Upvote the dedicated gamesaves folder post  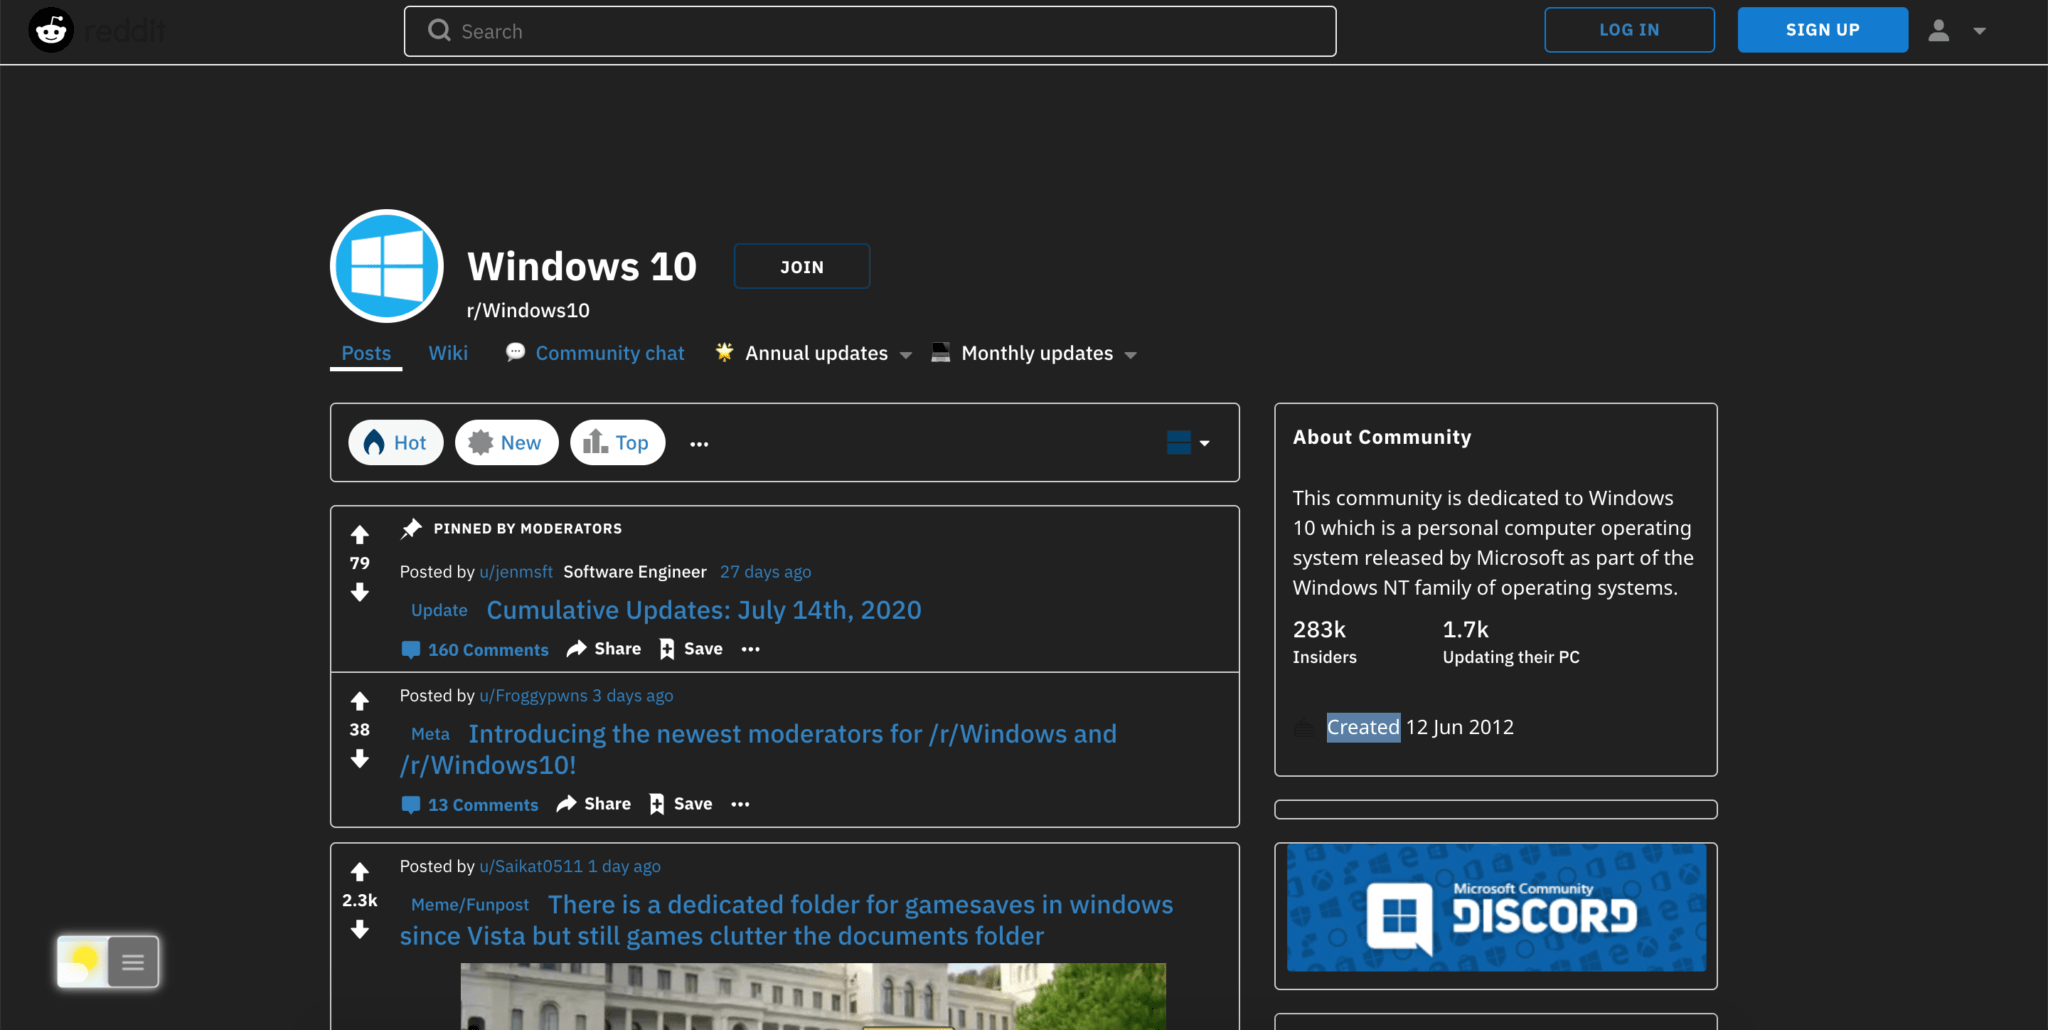[360, 872]
